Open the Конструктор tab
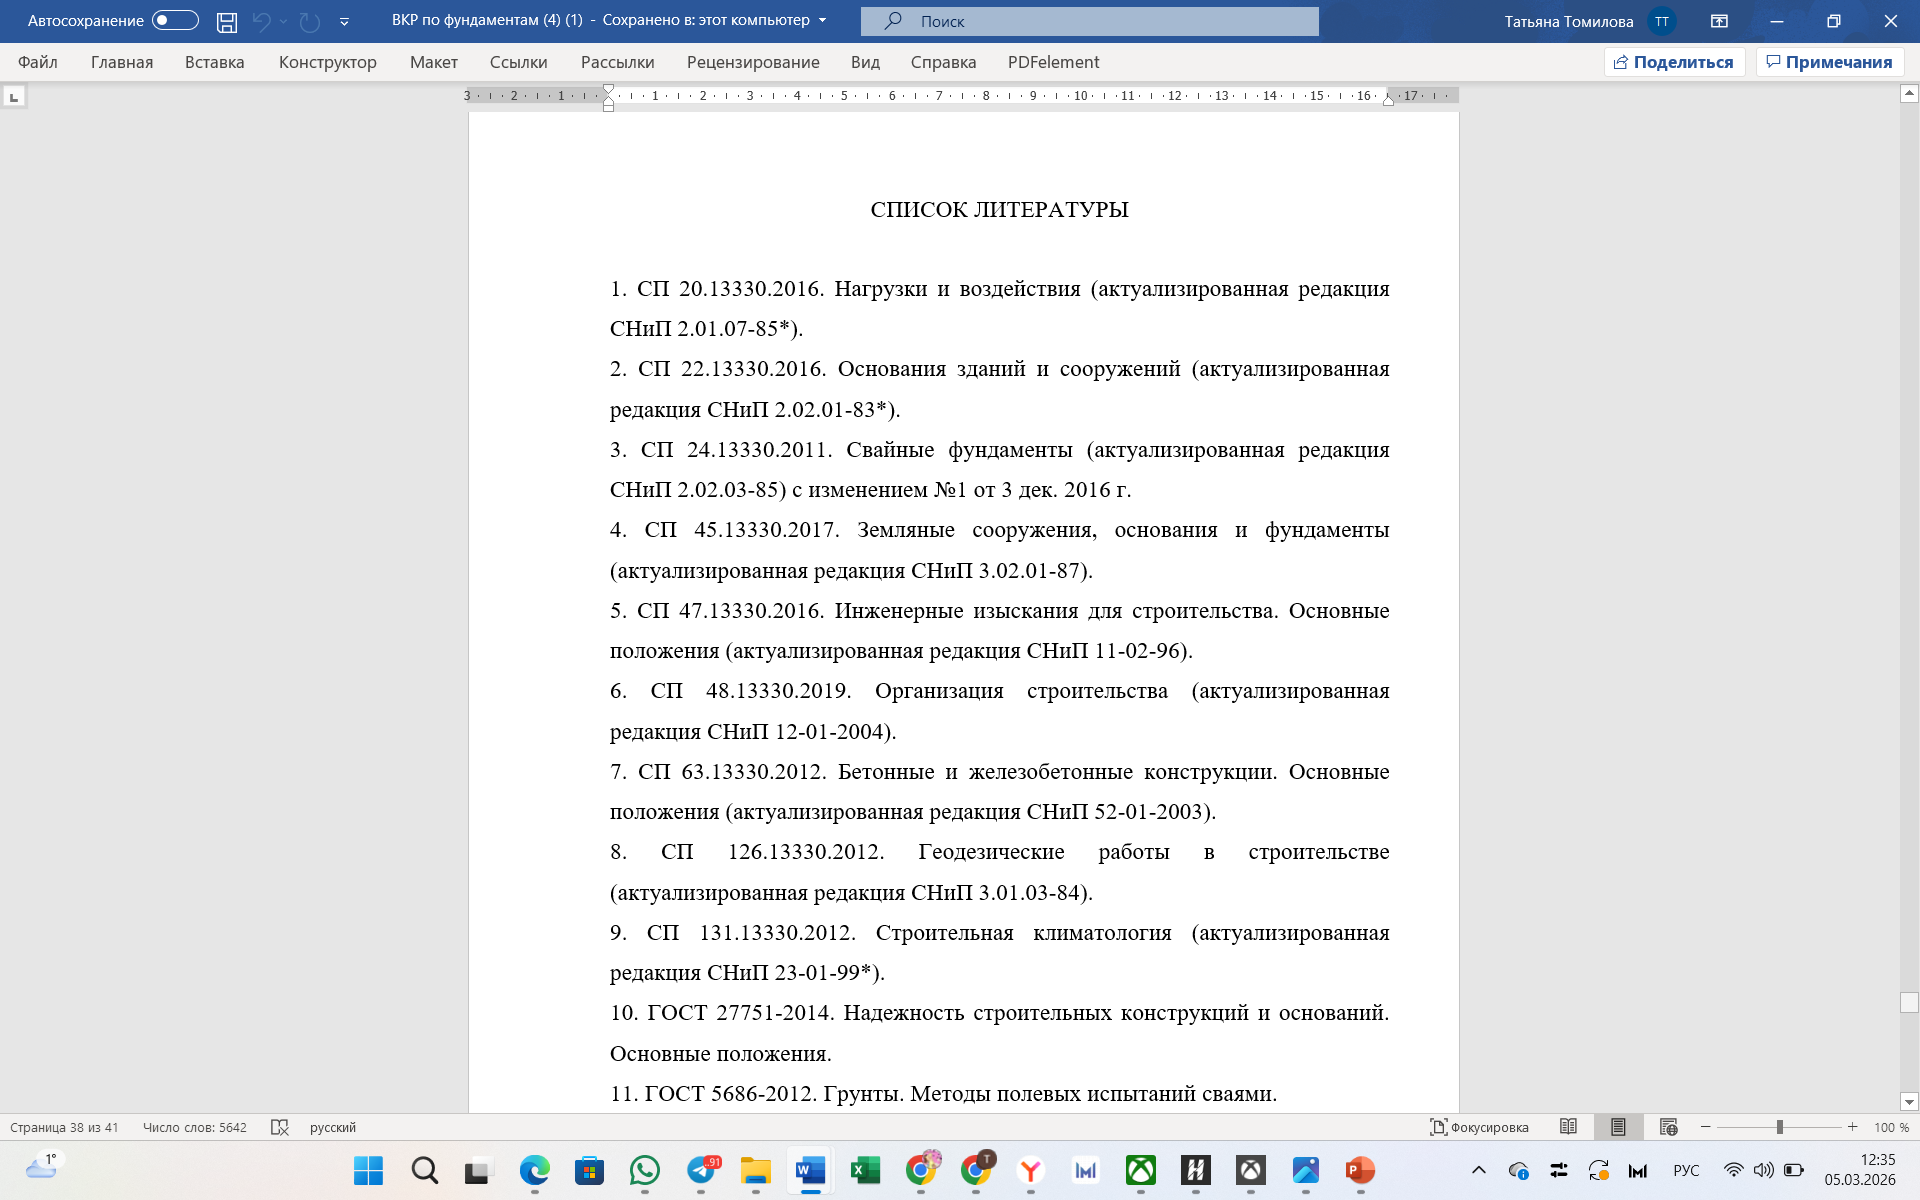This screenshot has width=1920, height=1200. coord(328,62)
